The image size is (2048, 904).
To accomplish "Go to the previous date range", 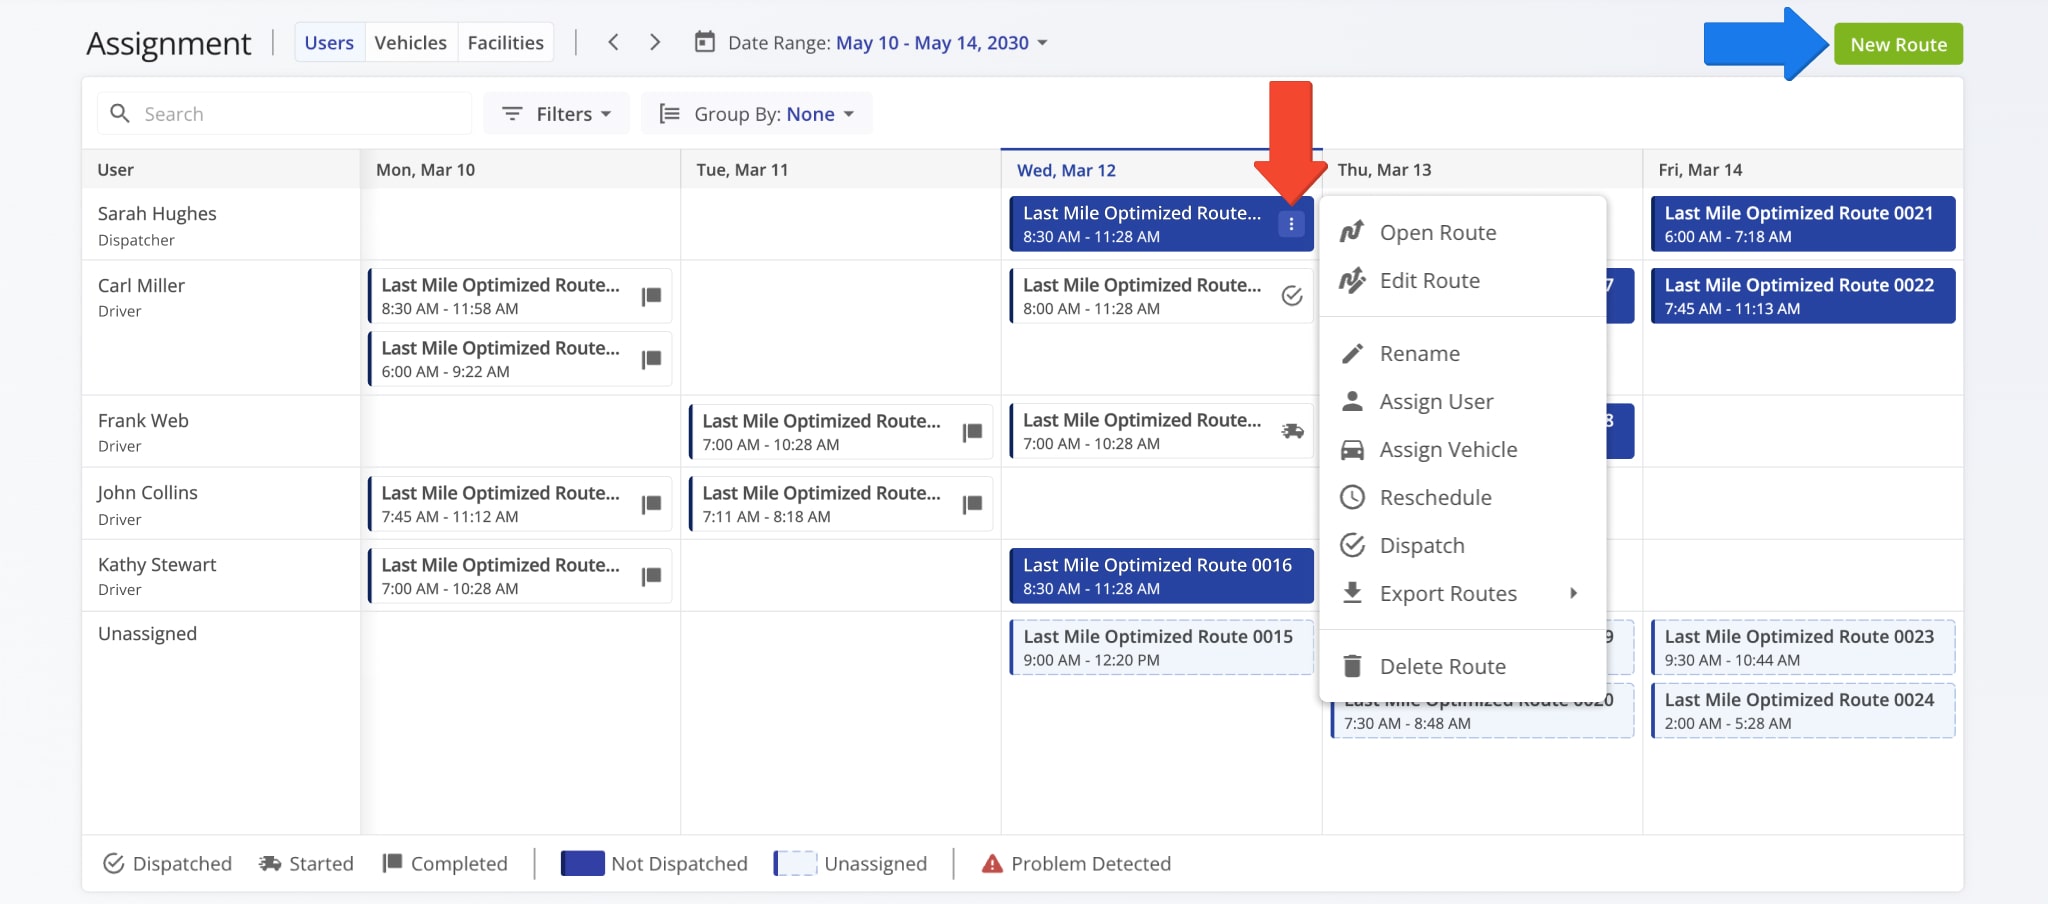I will coord(614,42).
